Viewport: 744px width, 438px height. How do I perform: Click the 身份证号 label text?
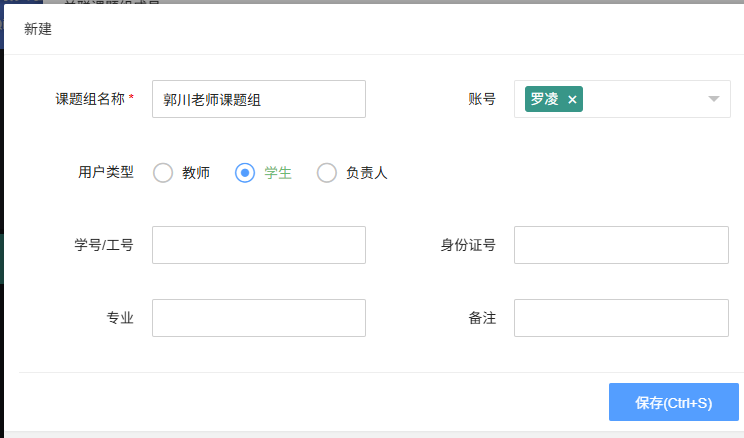tap(468, 245)
